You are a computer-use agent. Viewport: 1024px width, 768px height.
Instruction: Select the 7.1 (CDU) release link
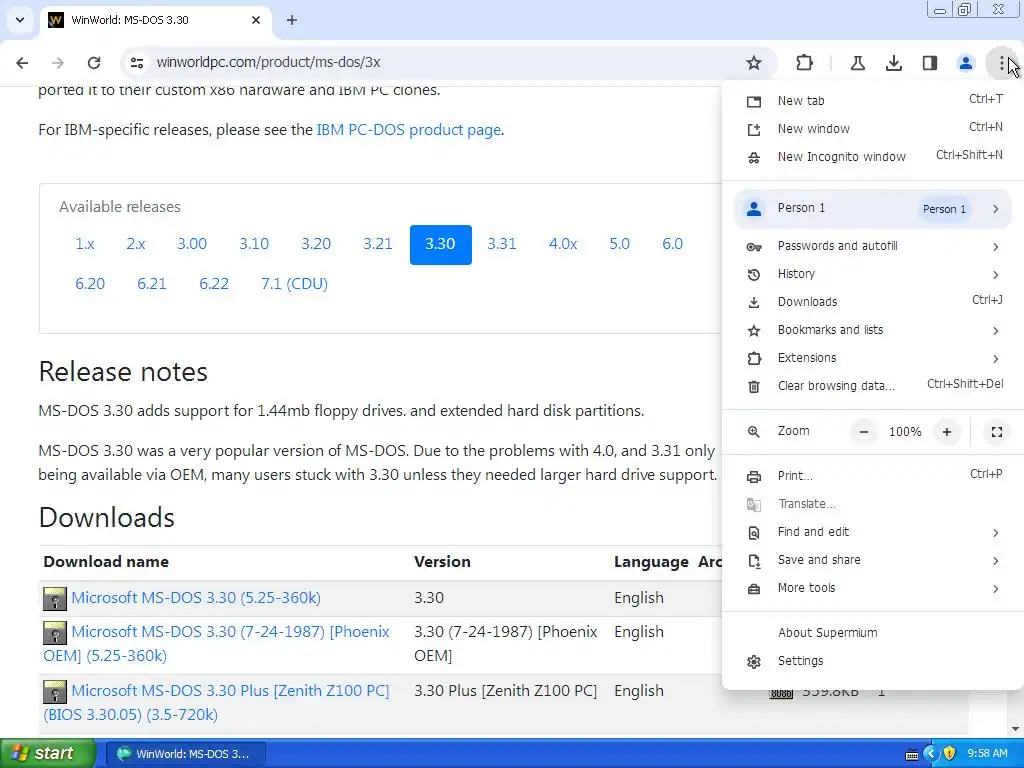click(295, 284)
